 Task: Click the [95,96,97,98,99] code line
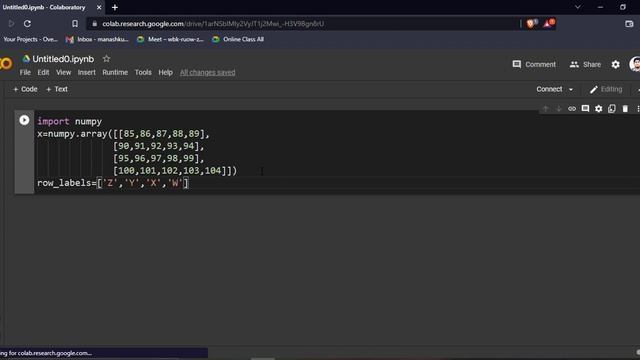[158, 158]
